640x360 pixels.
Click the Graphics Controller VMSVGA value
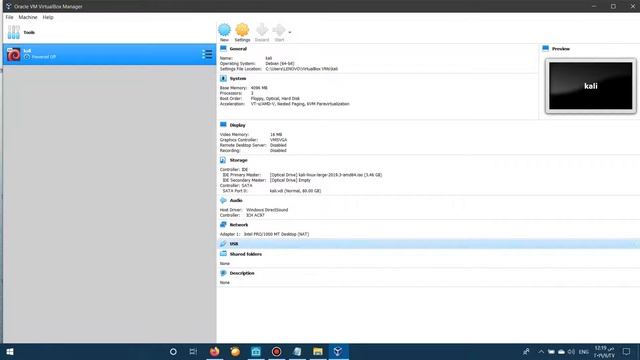pos(278,140)
